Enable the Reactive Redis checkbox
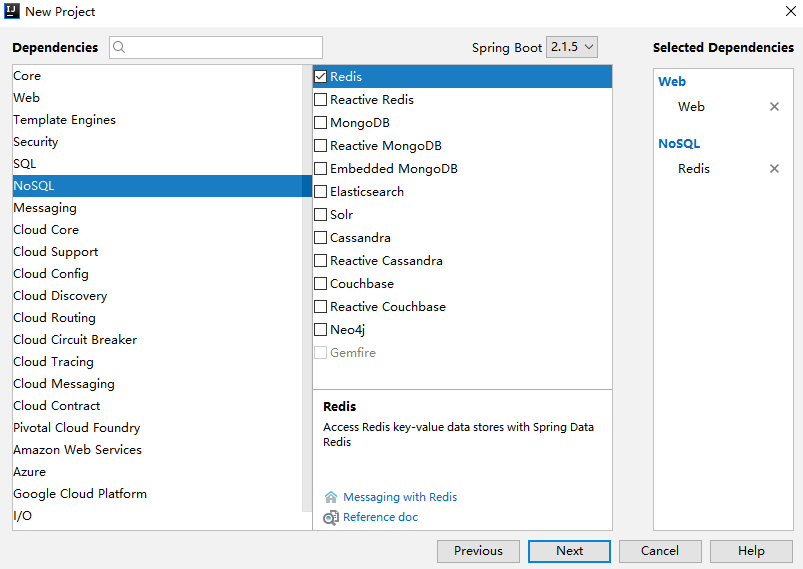The width and height of the screenshot is (803, 569). [x=321, y=100]
